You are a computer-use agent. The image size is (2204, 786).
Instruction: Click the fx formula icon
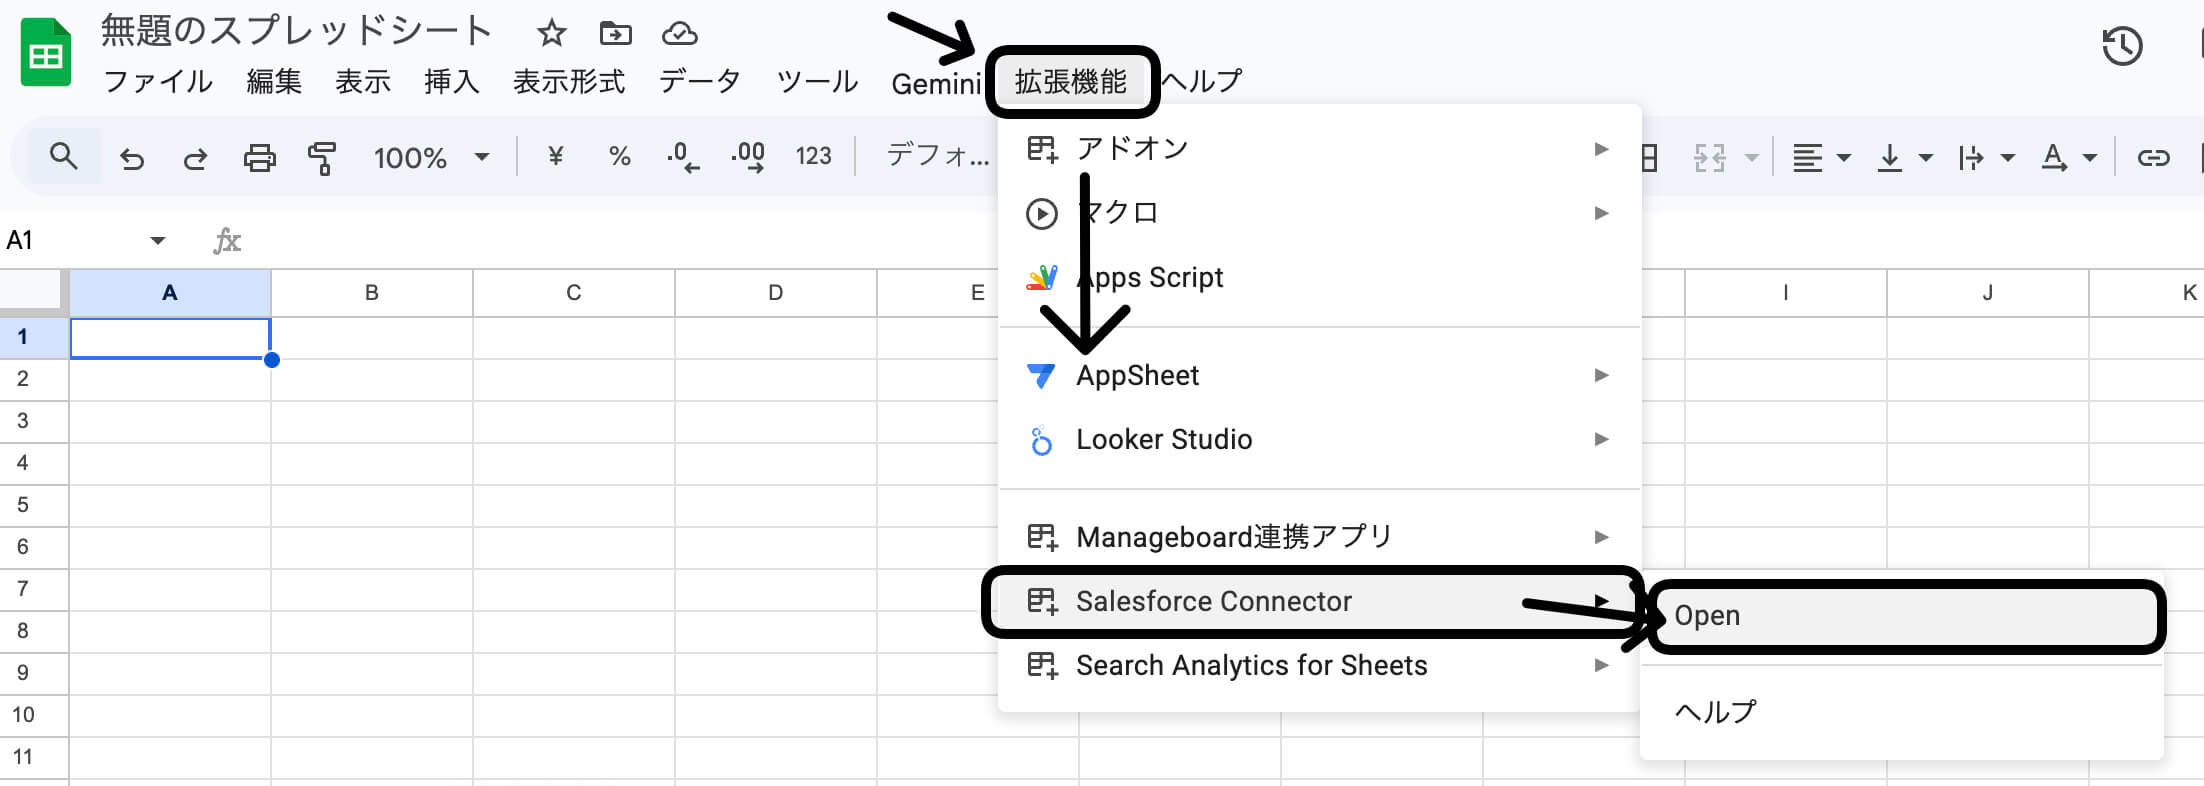(x=227, y=241)
